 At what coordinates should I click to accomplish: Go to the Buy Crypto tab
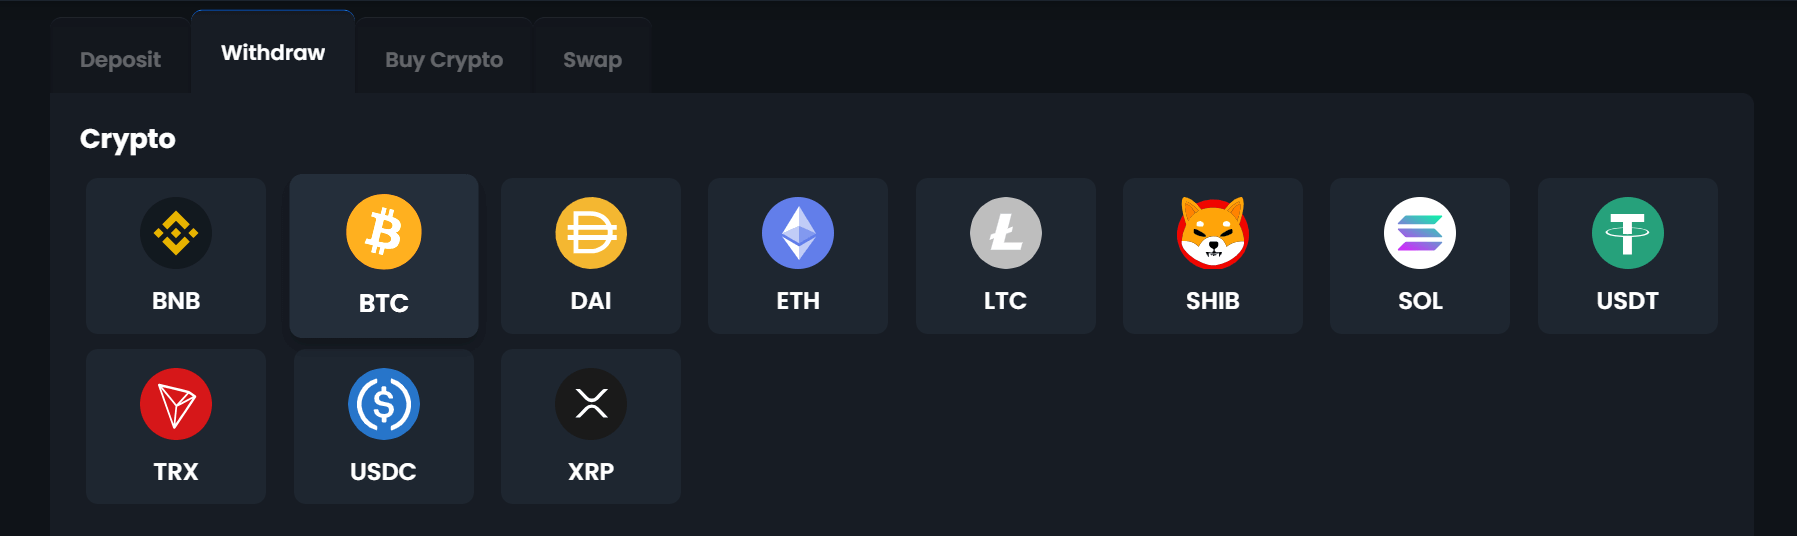point(444,60)
